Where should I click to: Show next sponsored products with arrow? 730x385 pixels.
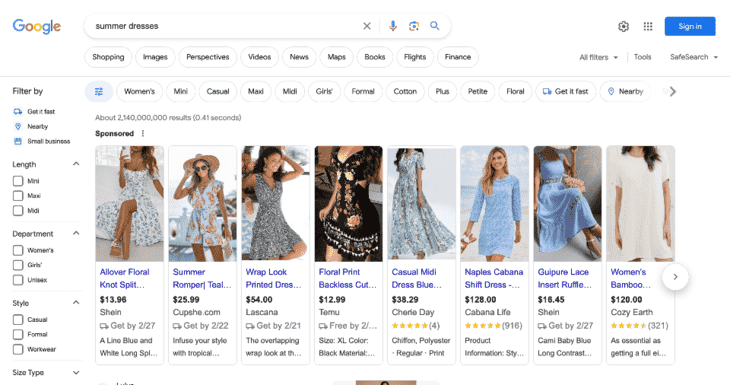675,277
